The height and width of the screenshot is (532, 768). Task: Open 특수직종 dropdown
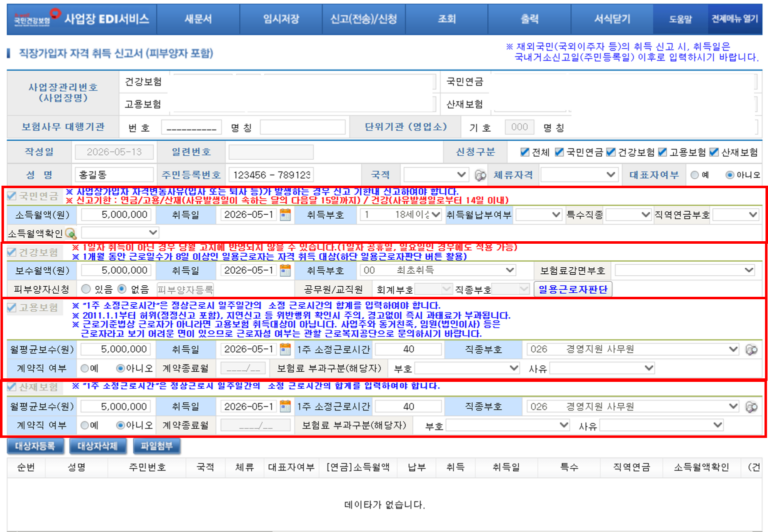[628, 215]
